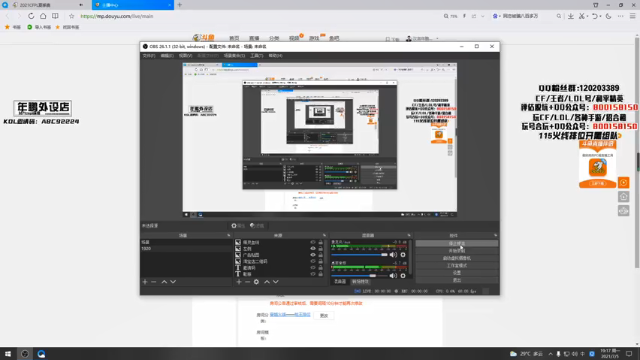
Task: Pop out the Audio Mixer dock via header icon
Action: (x=409, y=236)
